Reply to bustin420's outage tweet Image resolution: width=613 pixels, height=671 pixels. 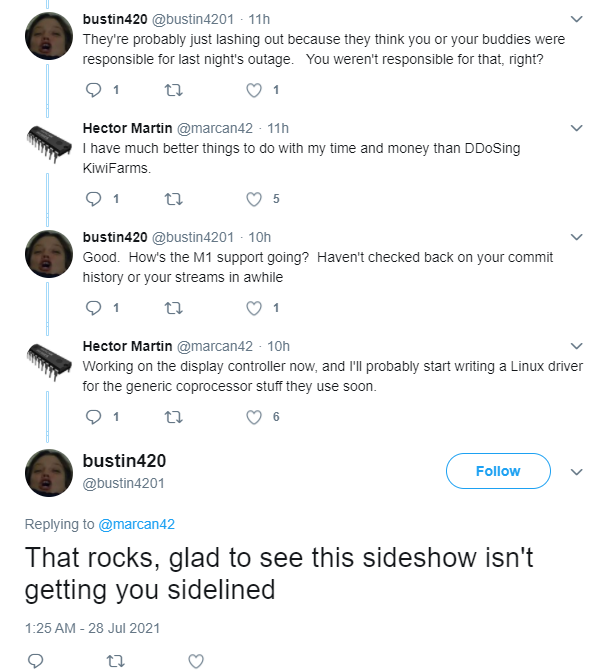93,90
